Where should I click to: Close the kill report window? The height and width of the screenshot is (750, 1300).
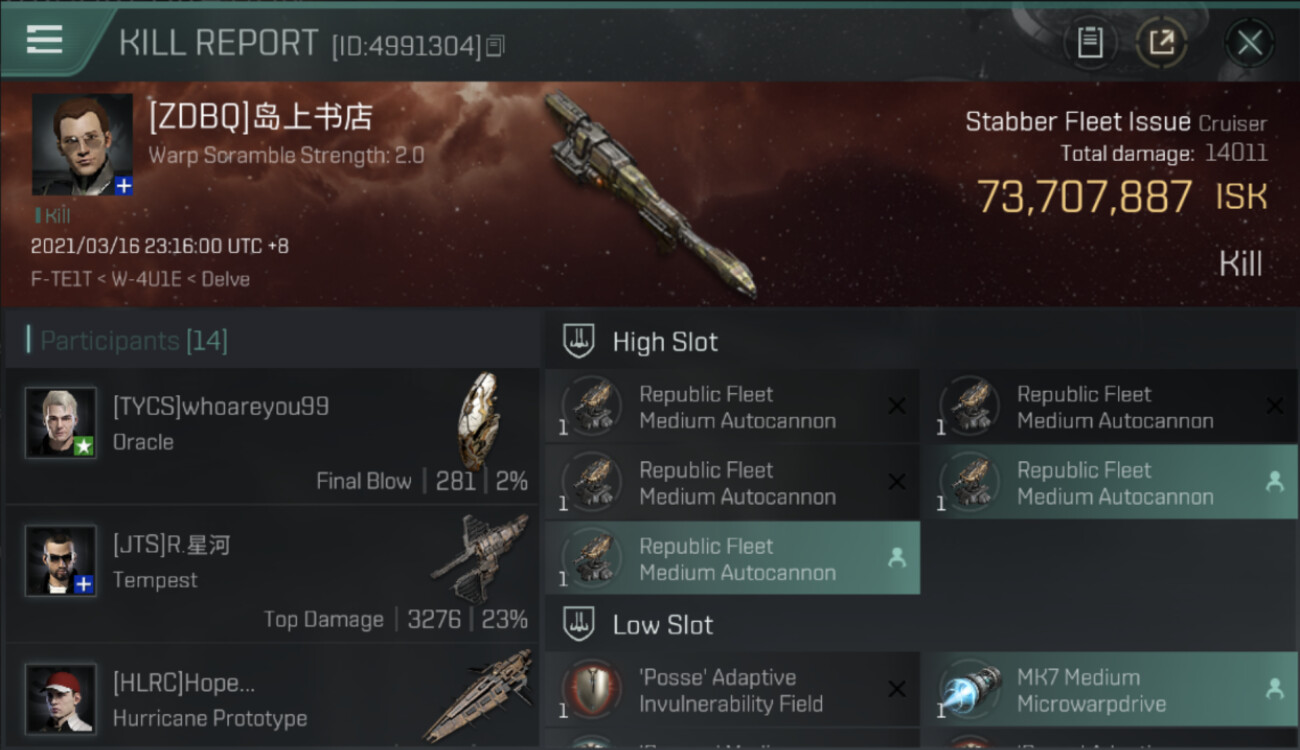(x=1249, y=43)
